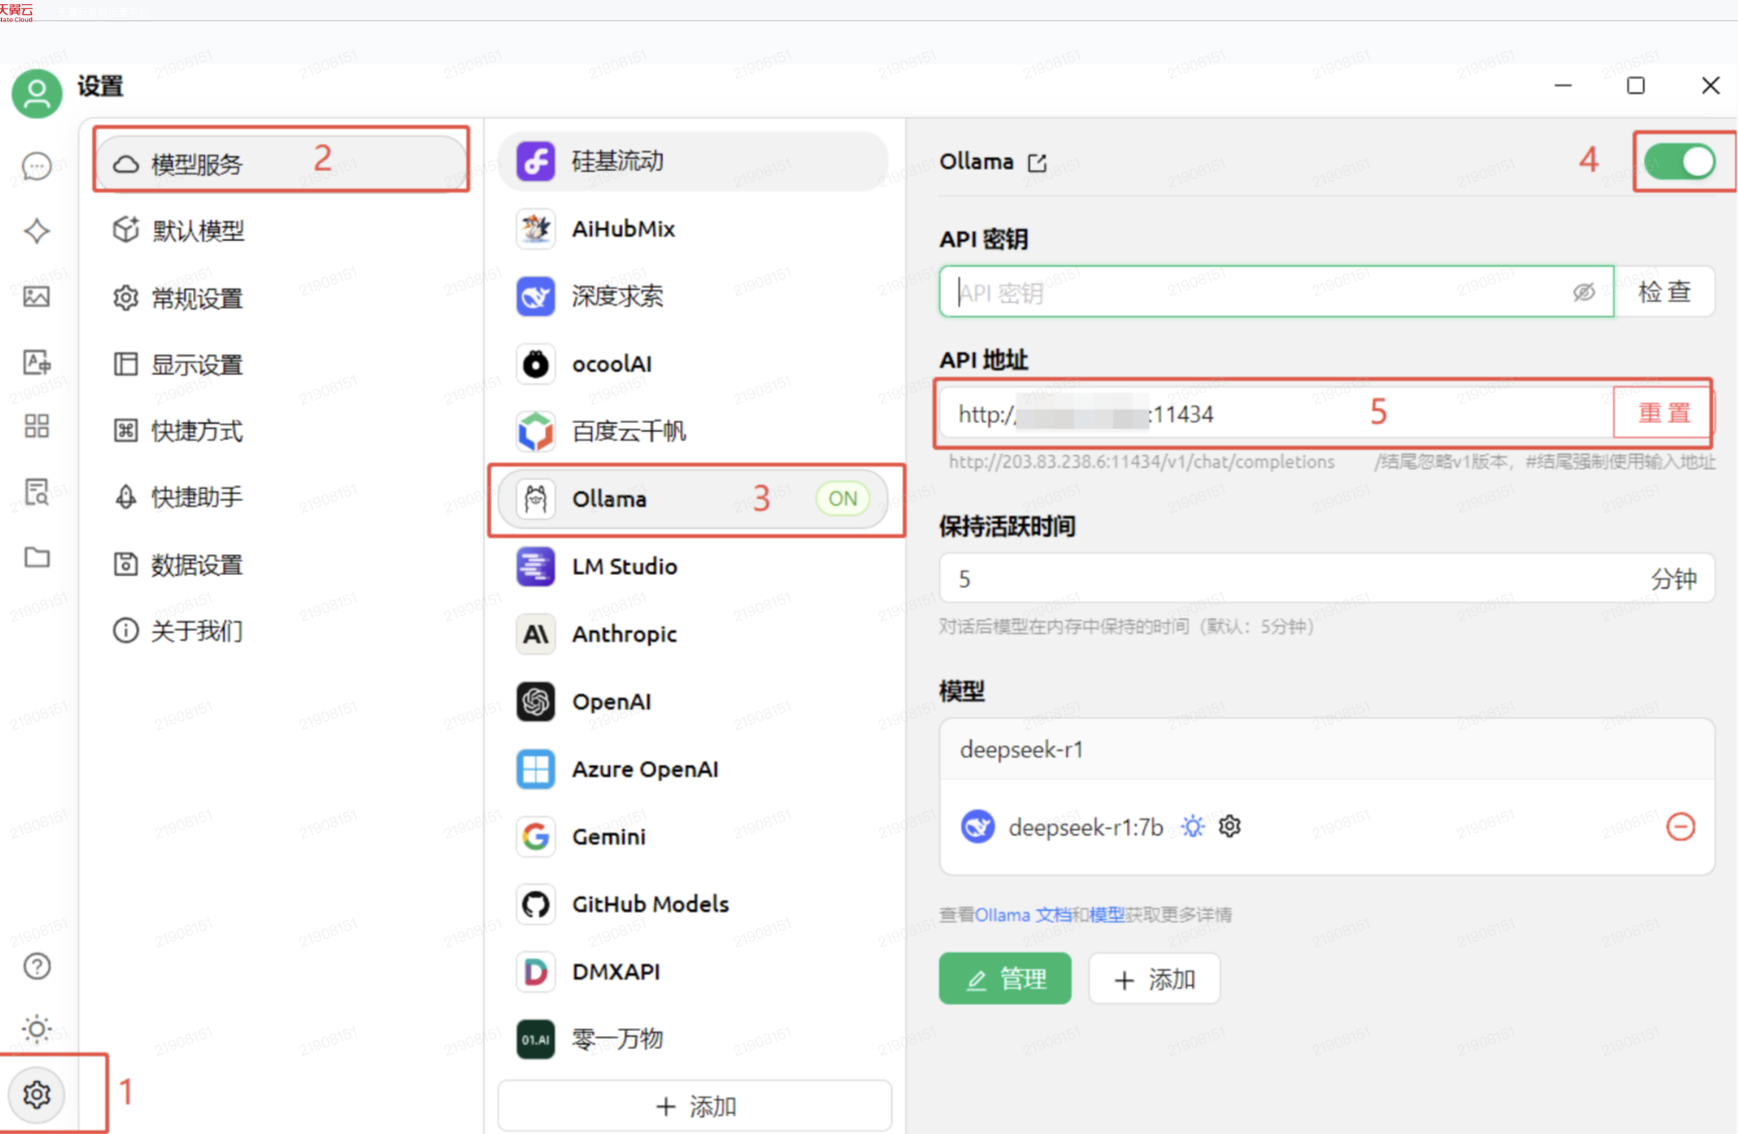The width and height of the screenshot is (1738, 1134).
Task: Open the image painting sidebar icon
Action: tap(37, 296)
